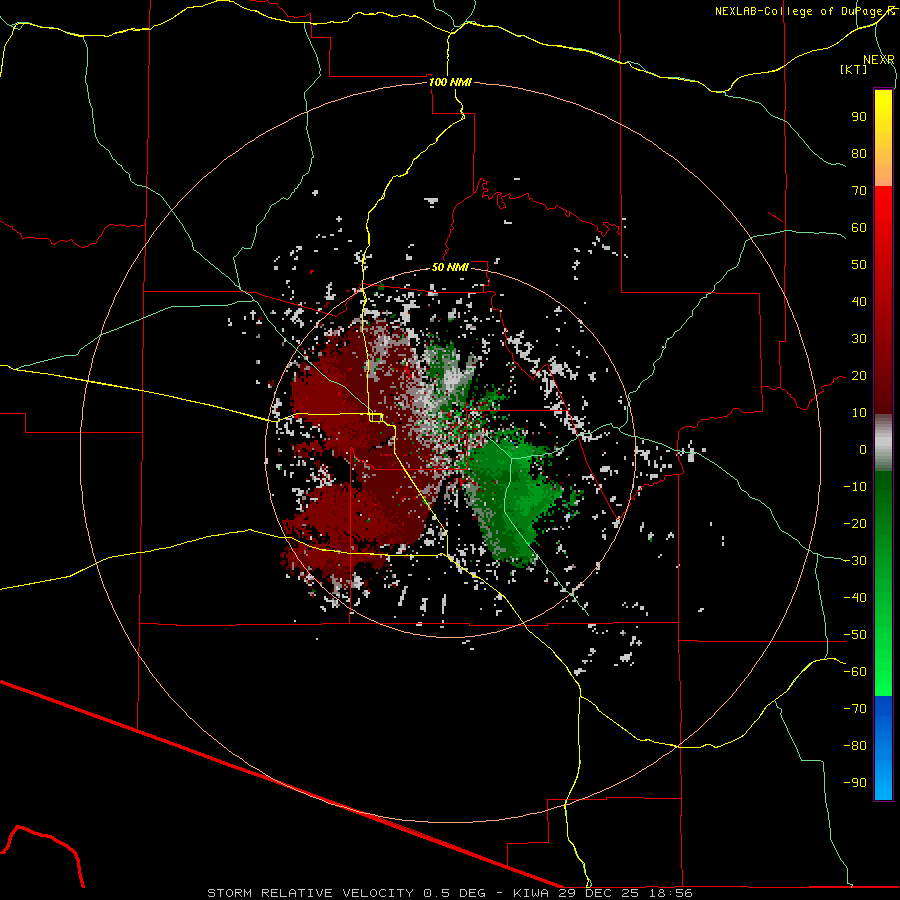Click the 0 knot scale label

pos(863,450)
